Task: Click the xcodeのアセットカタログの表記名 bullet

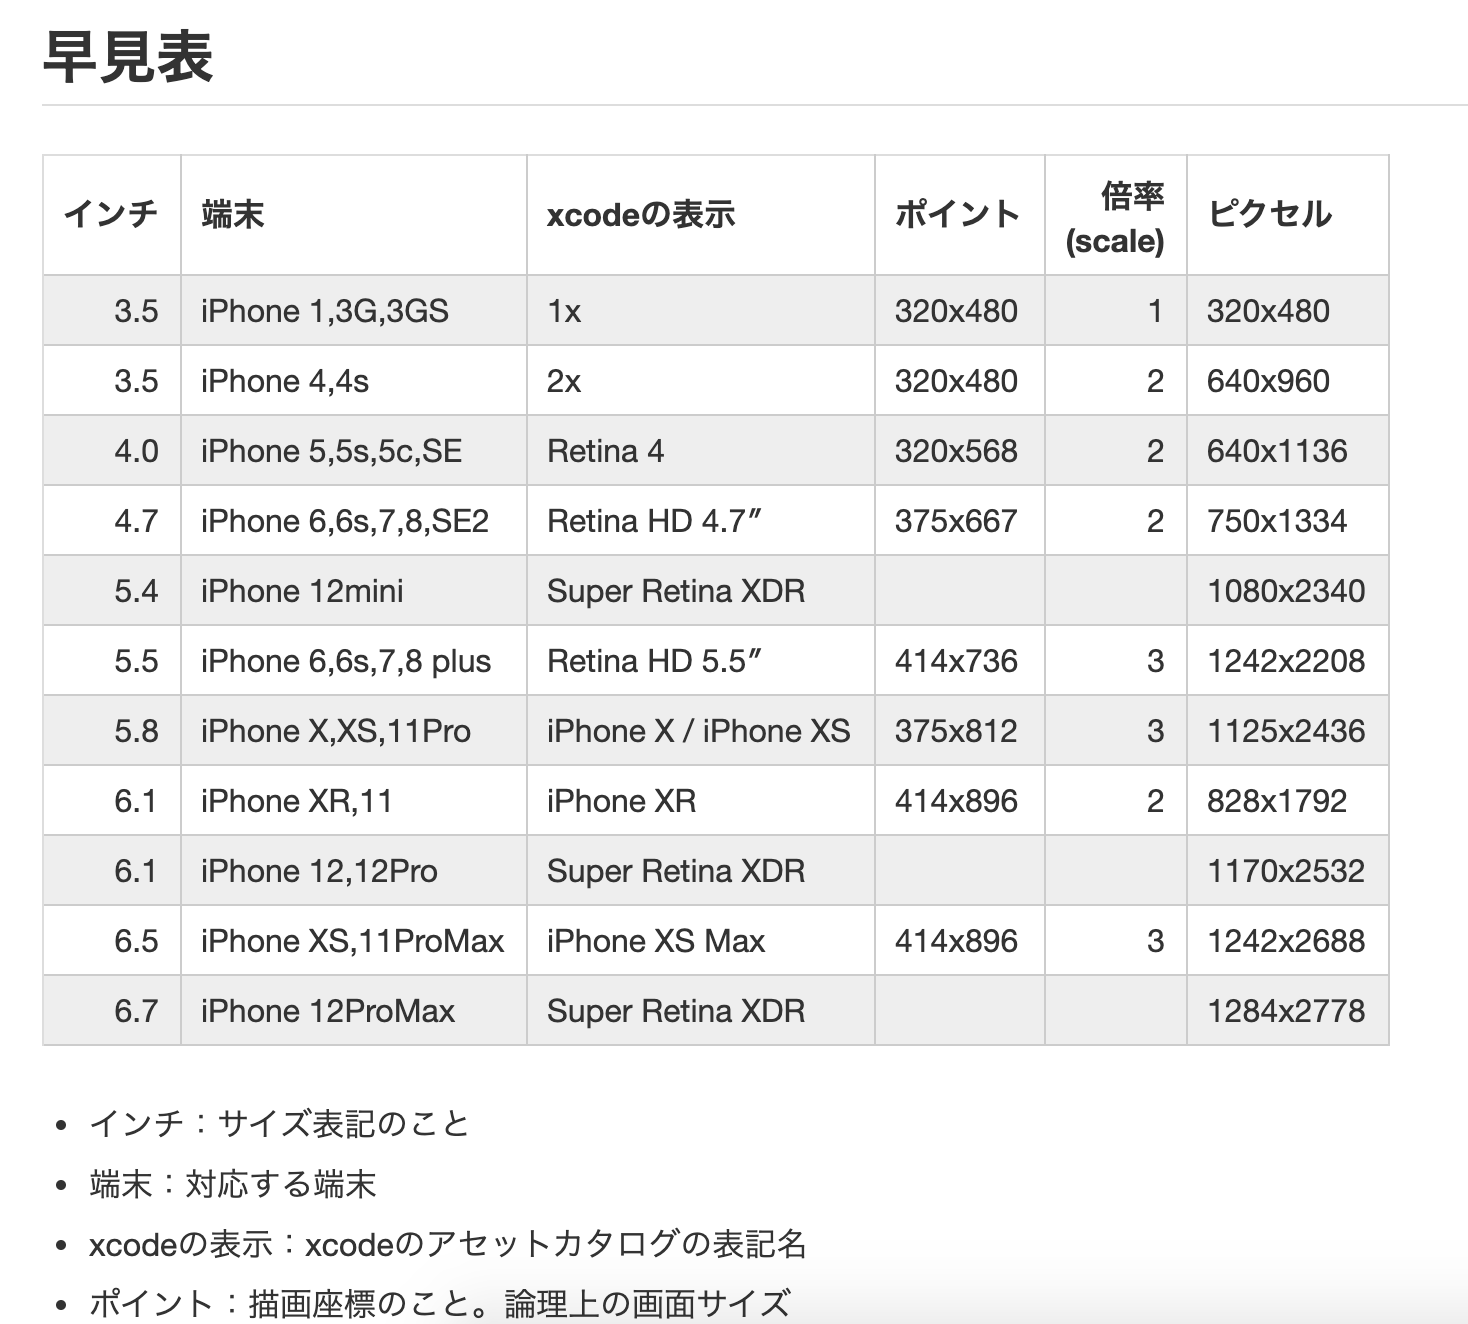Action: click(x=448, y=1244)
